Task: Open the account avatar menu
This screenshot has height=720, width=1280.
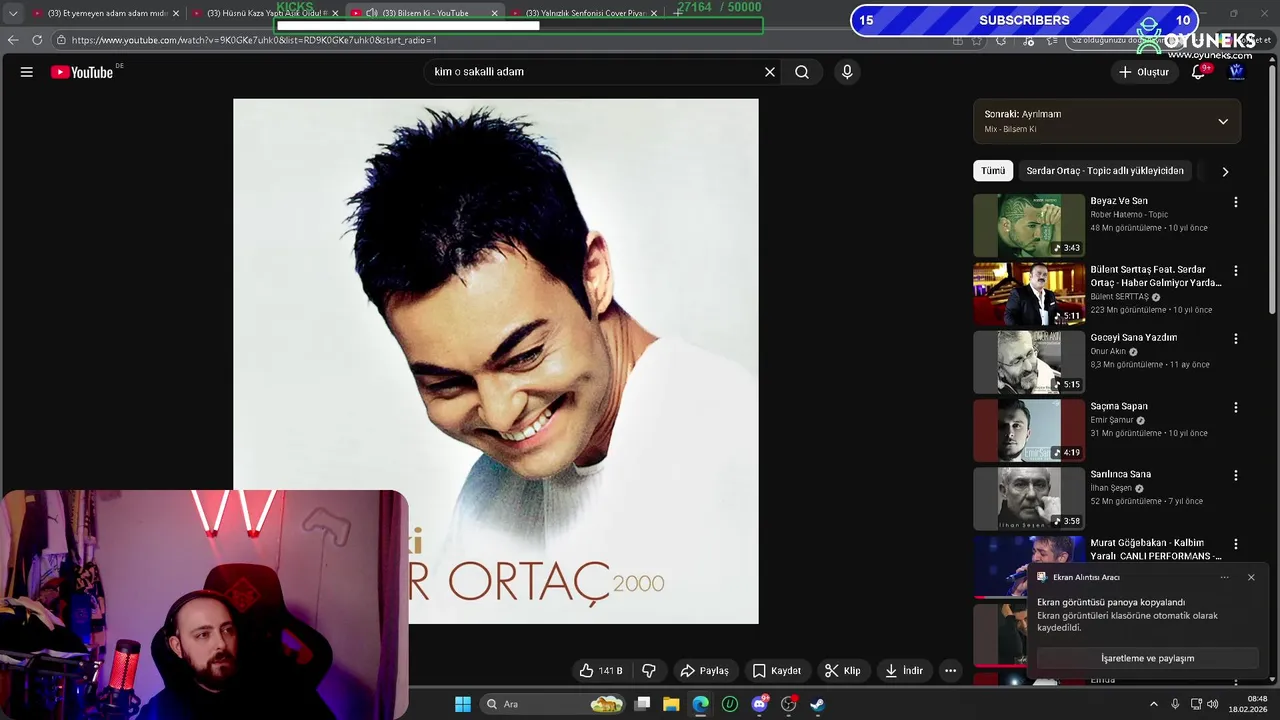Action: coord(1236,72)
